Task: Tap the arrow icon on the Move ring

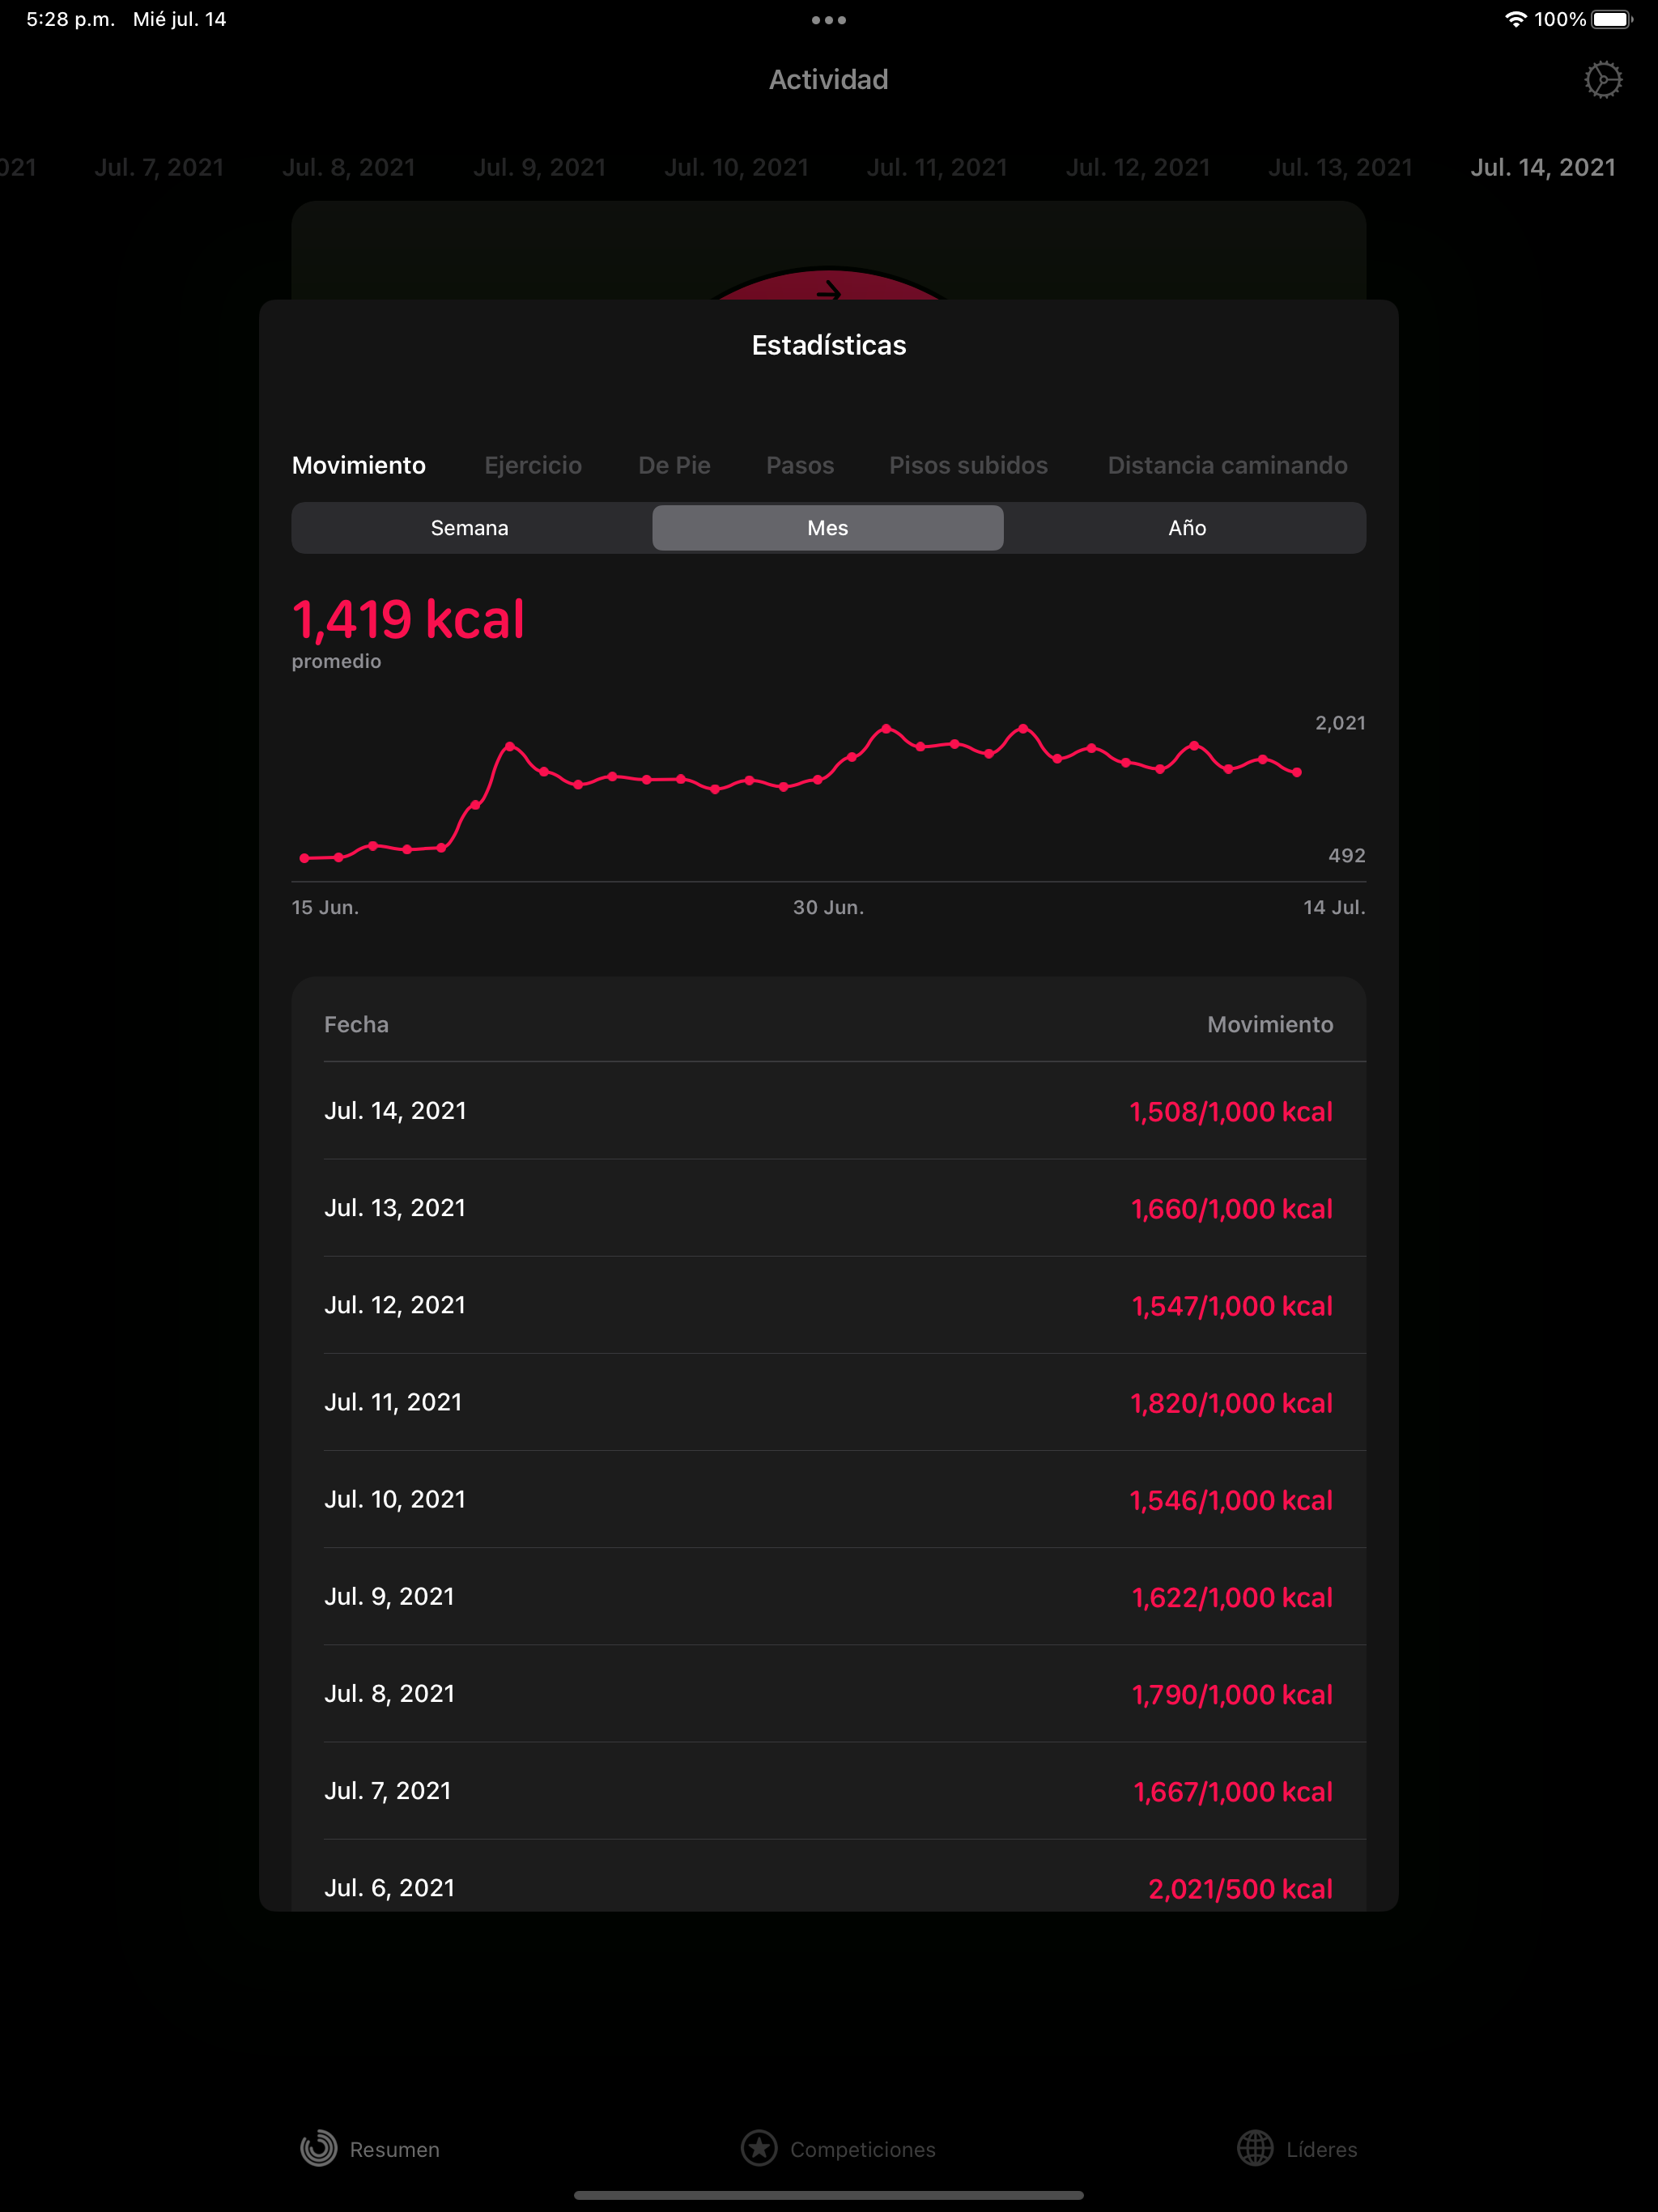Action: point(829,291)
